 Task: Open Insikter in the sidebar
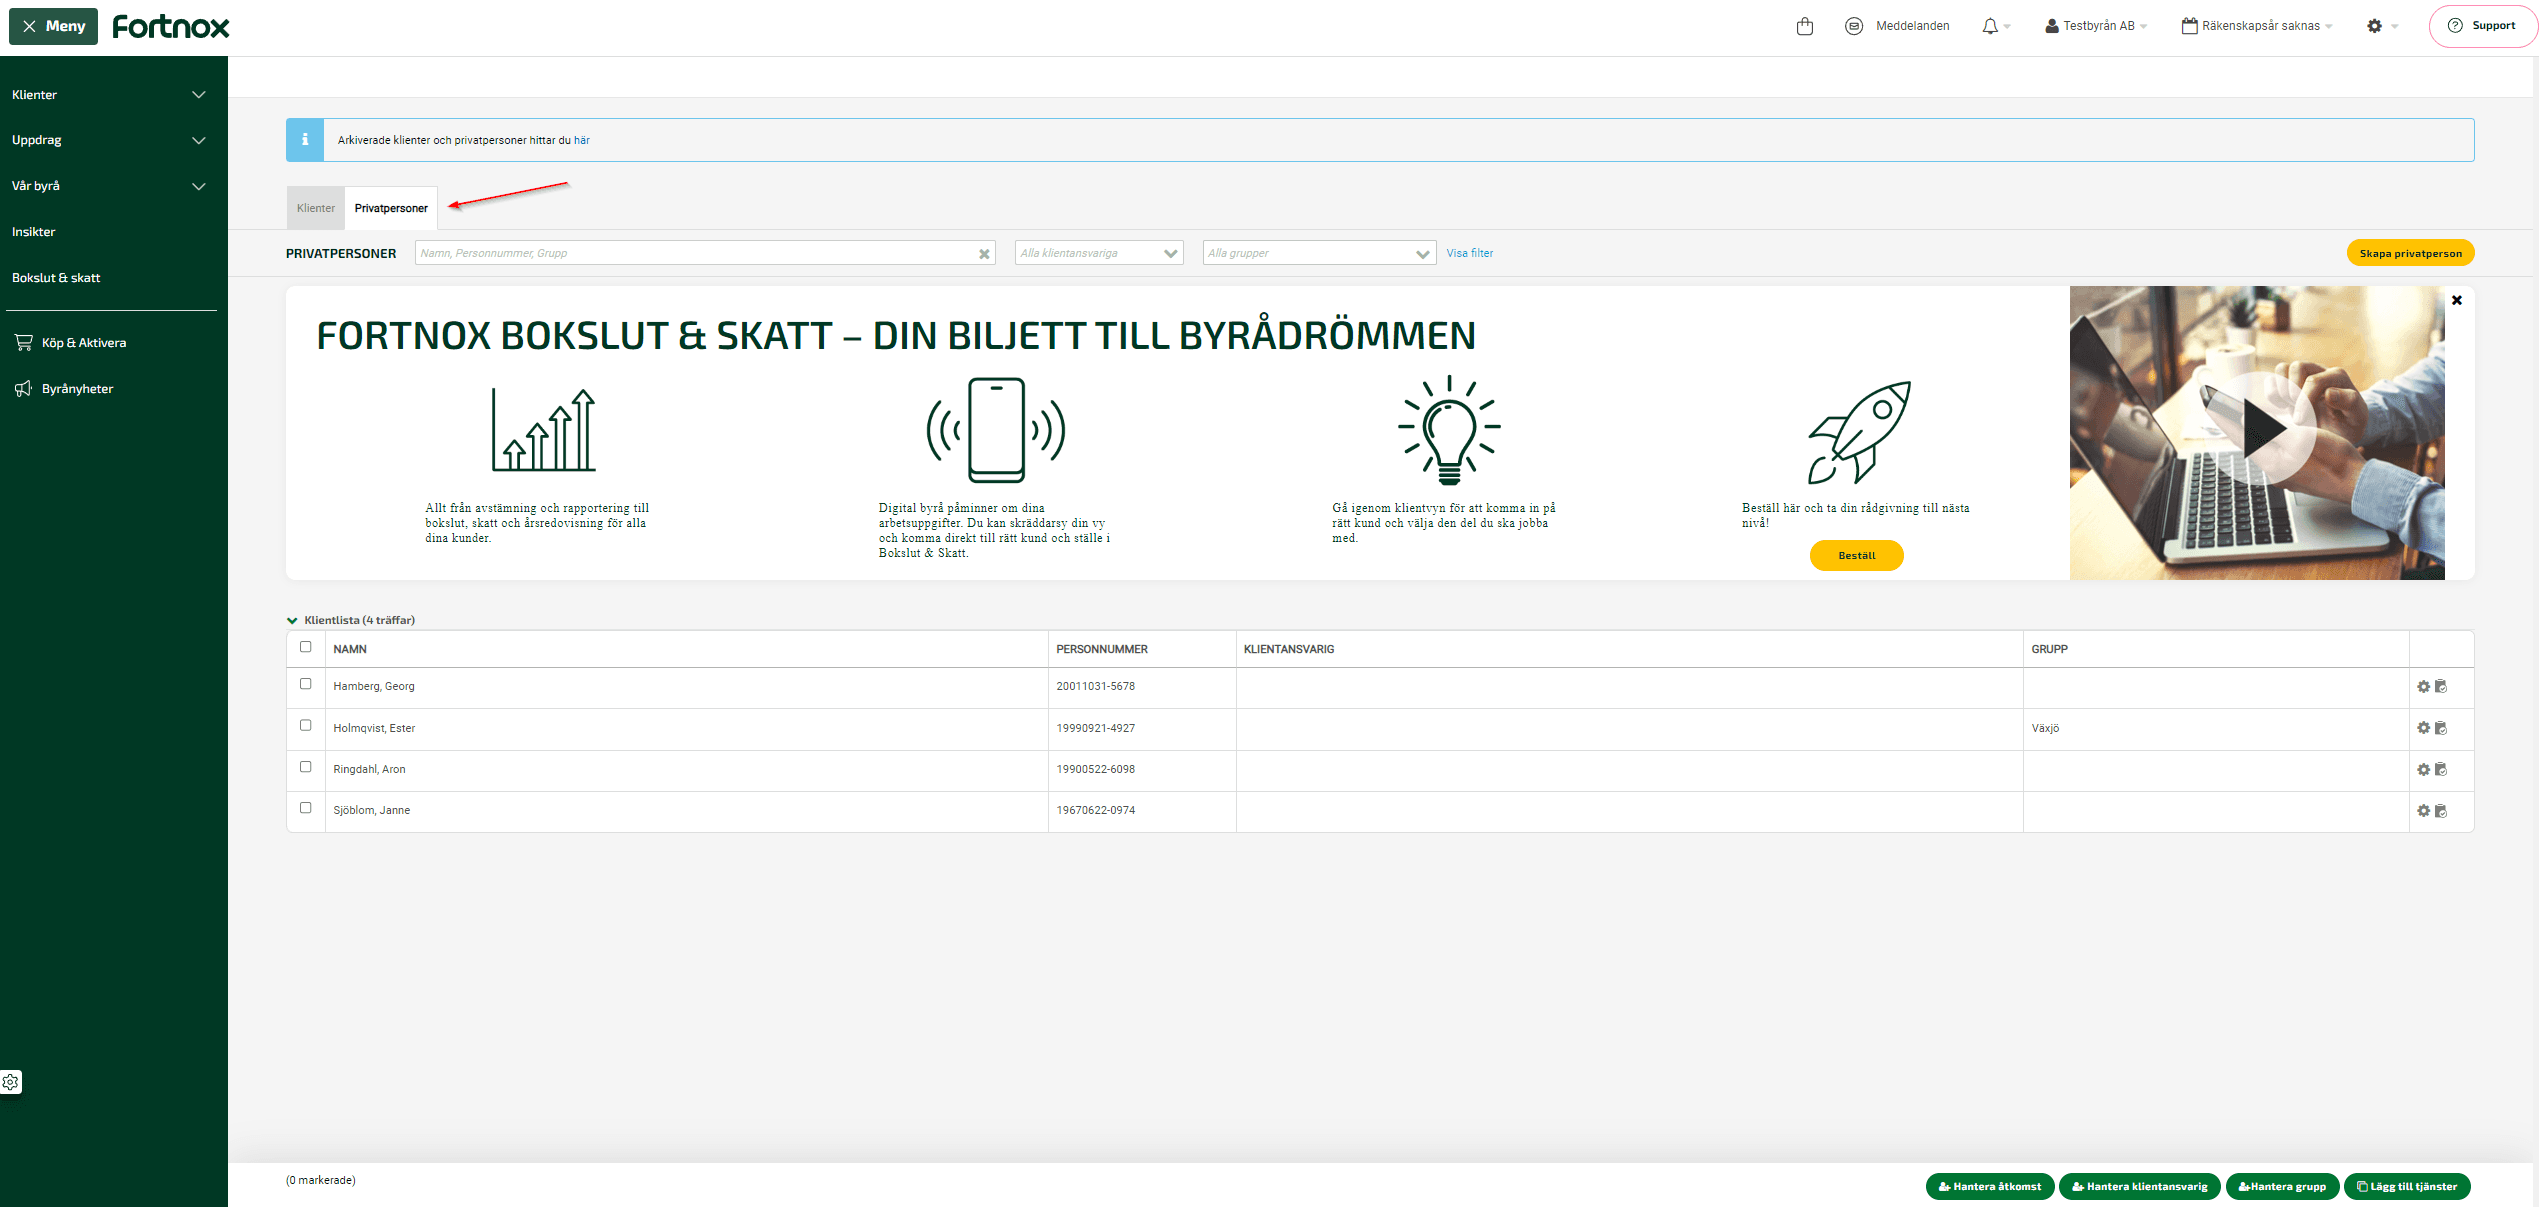tap(33, 232)
